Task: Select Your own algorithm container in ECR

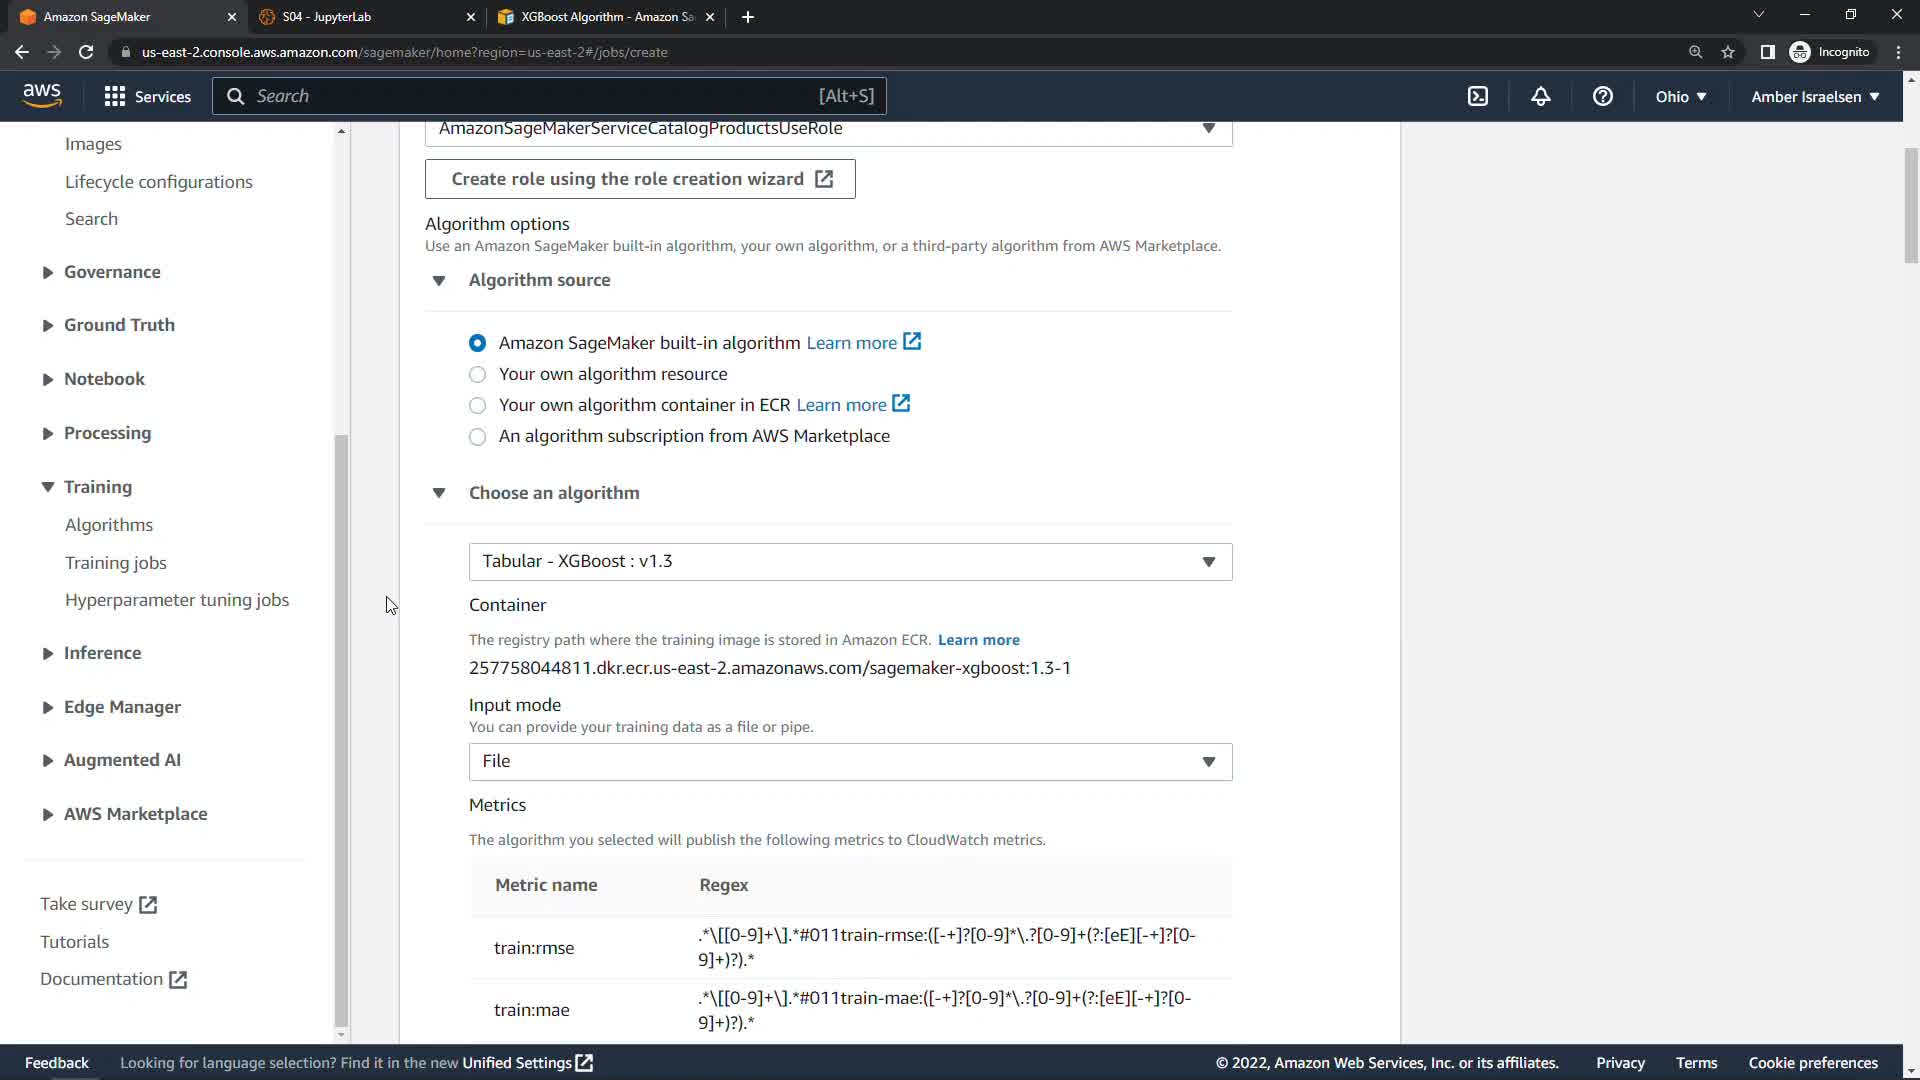Action: pos(478,405)
